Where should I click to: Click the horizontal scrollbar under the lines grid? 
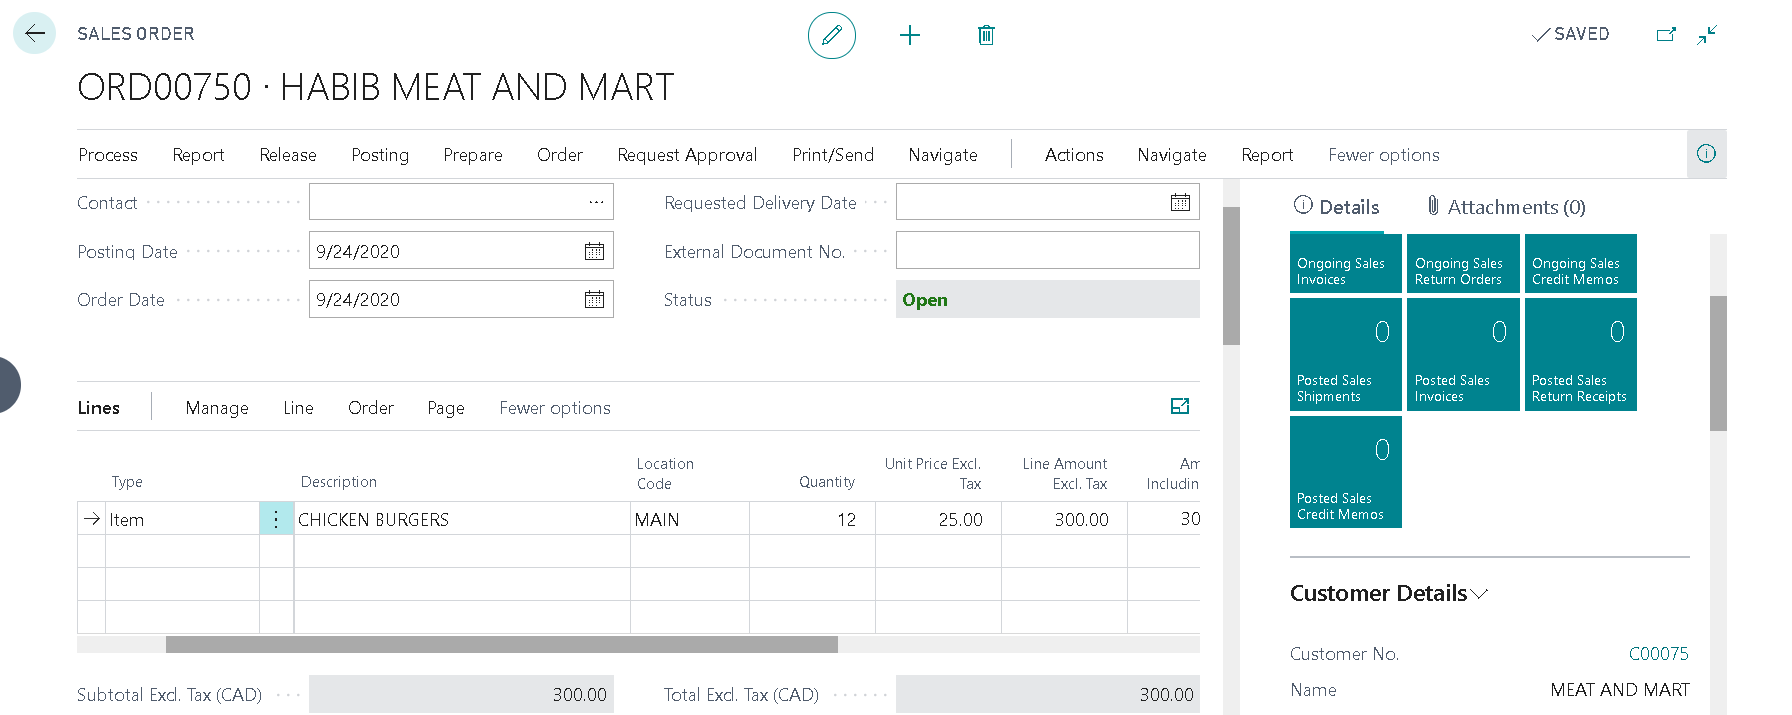click(x=501, y=645)
